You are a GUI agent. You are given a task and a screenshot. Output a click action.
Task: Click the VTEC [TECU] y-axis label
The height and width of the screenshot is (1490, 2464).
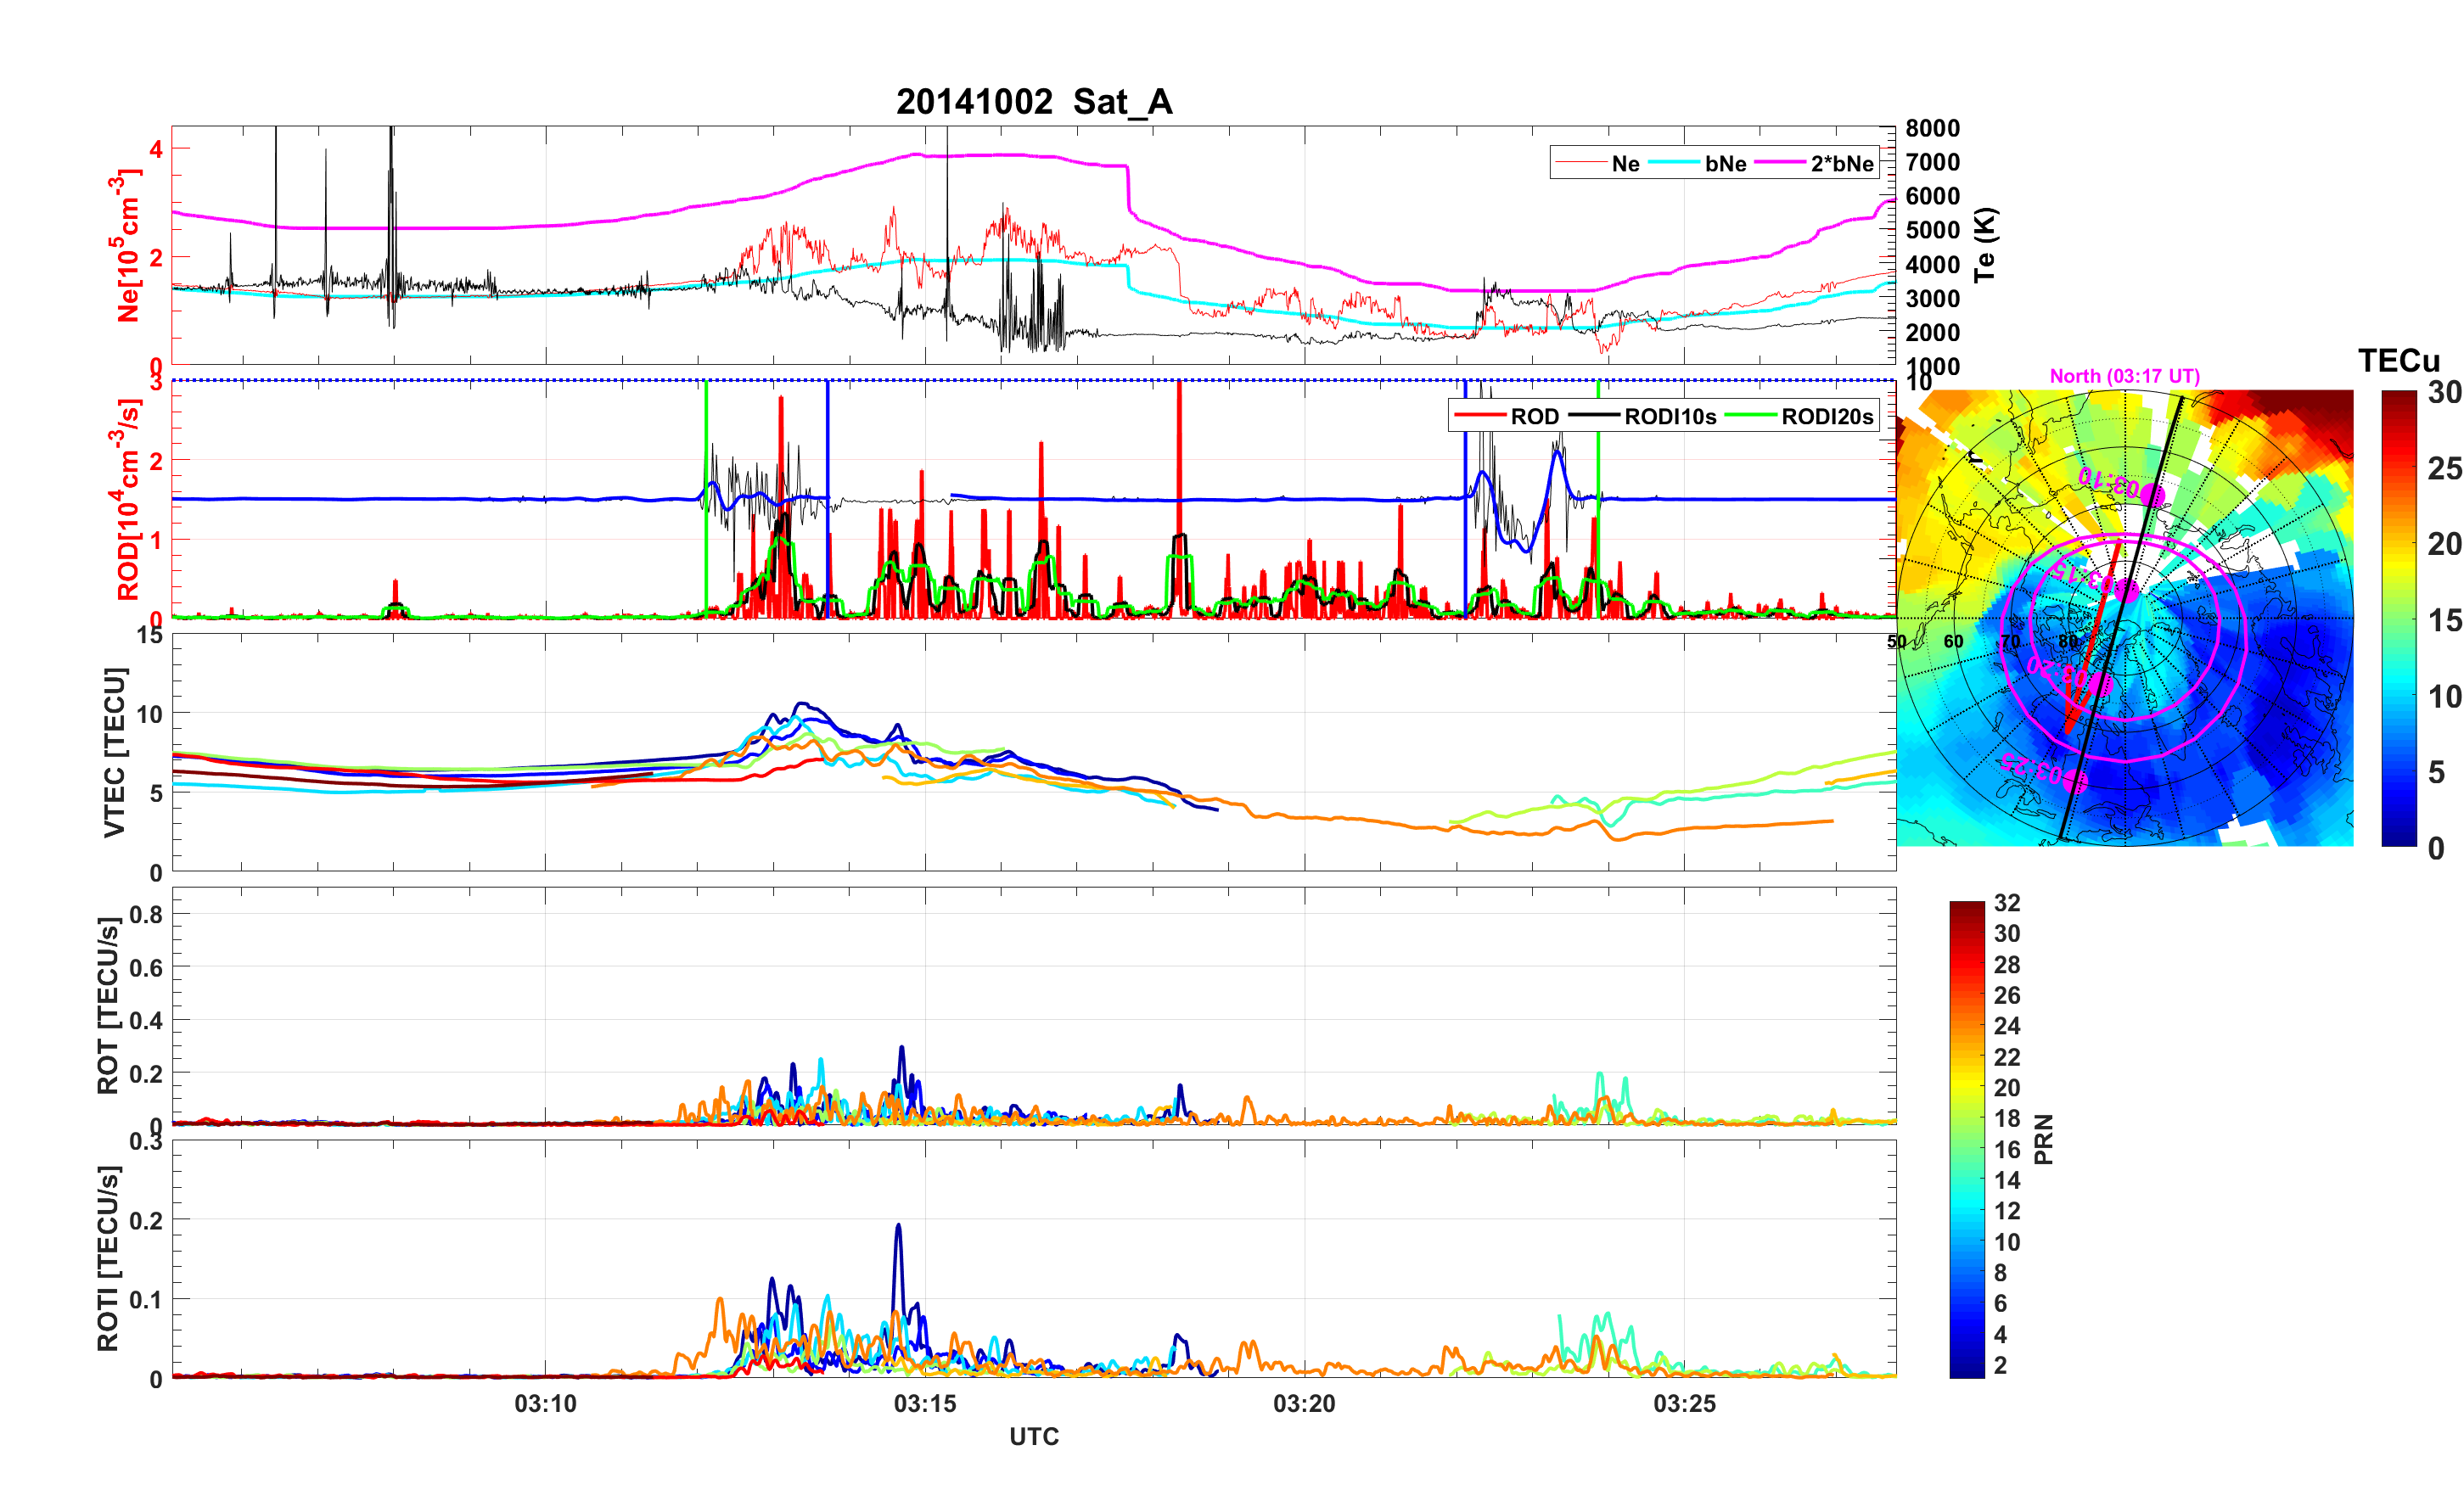pos(115,752)
